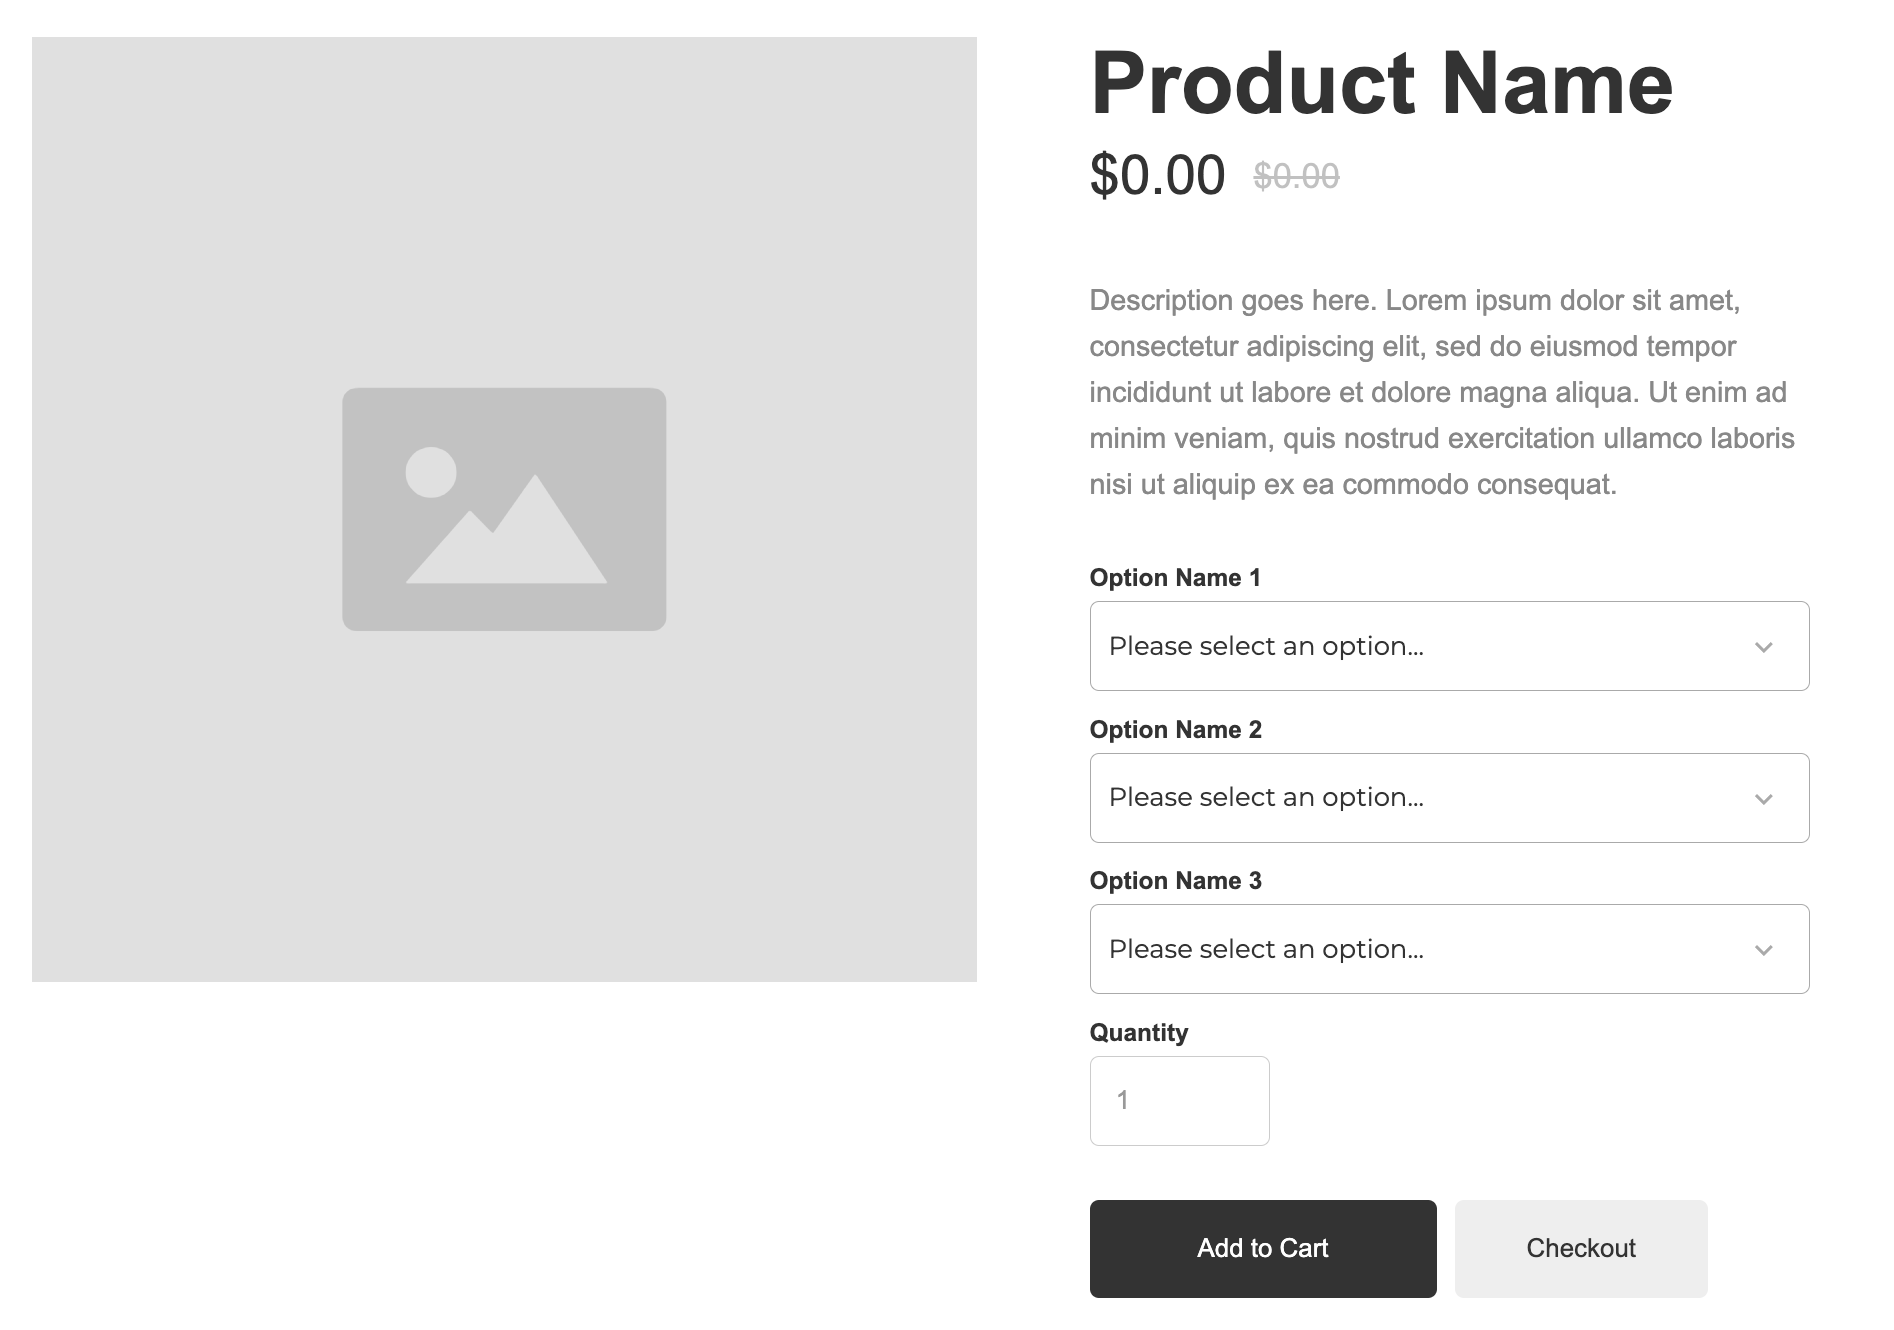Click the gray product image area
1894x1330 pixels.
(504, 509)
